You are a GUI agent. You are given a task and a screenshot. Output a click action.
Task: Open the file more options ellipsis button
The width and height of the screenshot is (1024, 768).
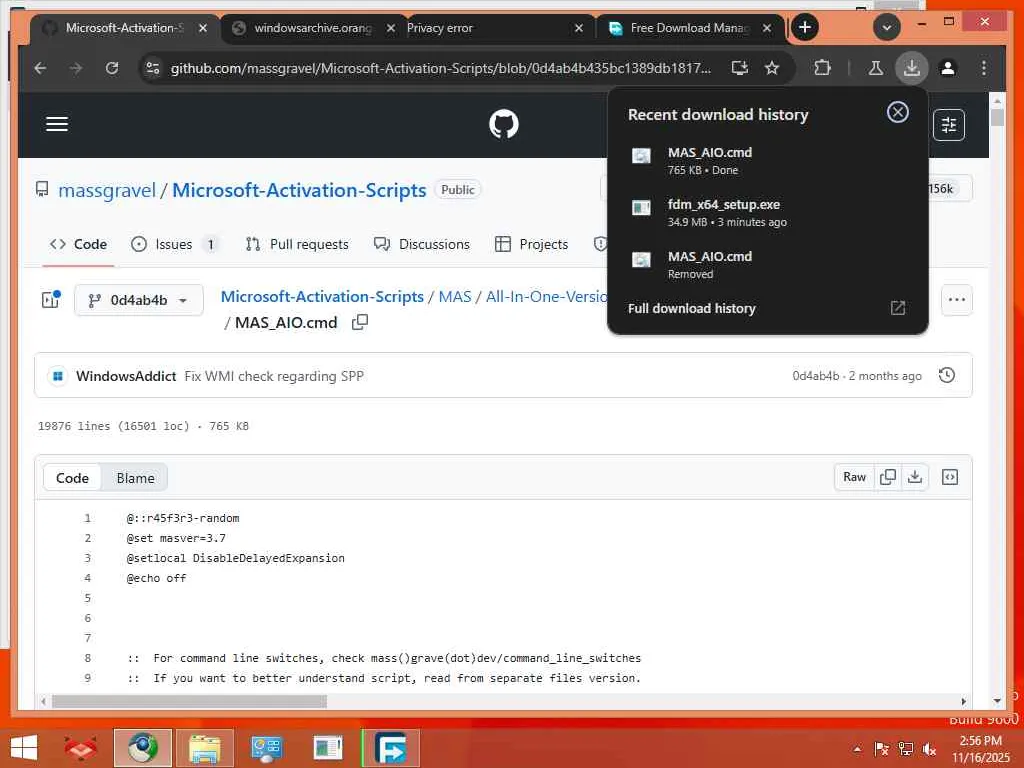pyautogui.click(x=956, y=300)
